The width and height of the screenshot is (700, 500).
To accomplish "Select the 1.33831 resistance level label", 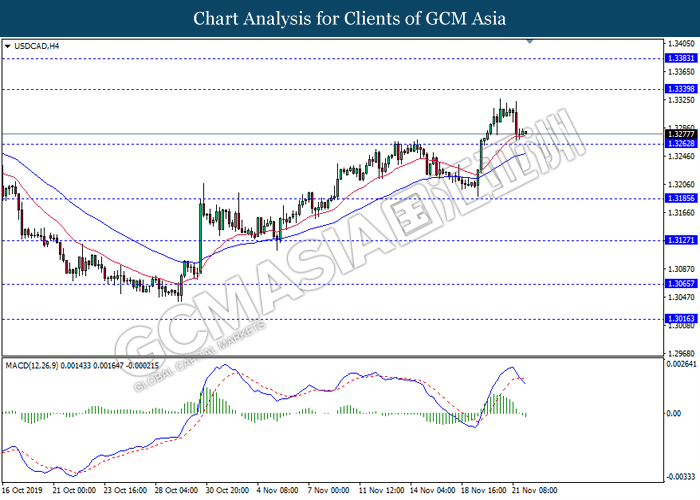I will 681,58.
